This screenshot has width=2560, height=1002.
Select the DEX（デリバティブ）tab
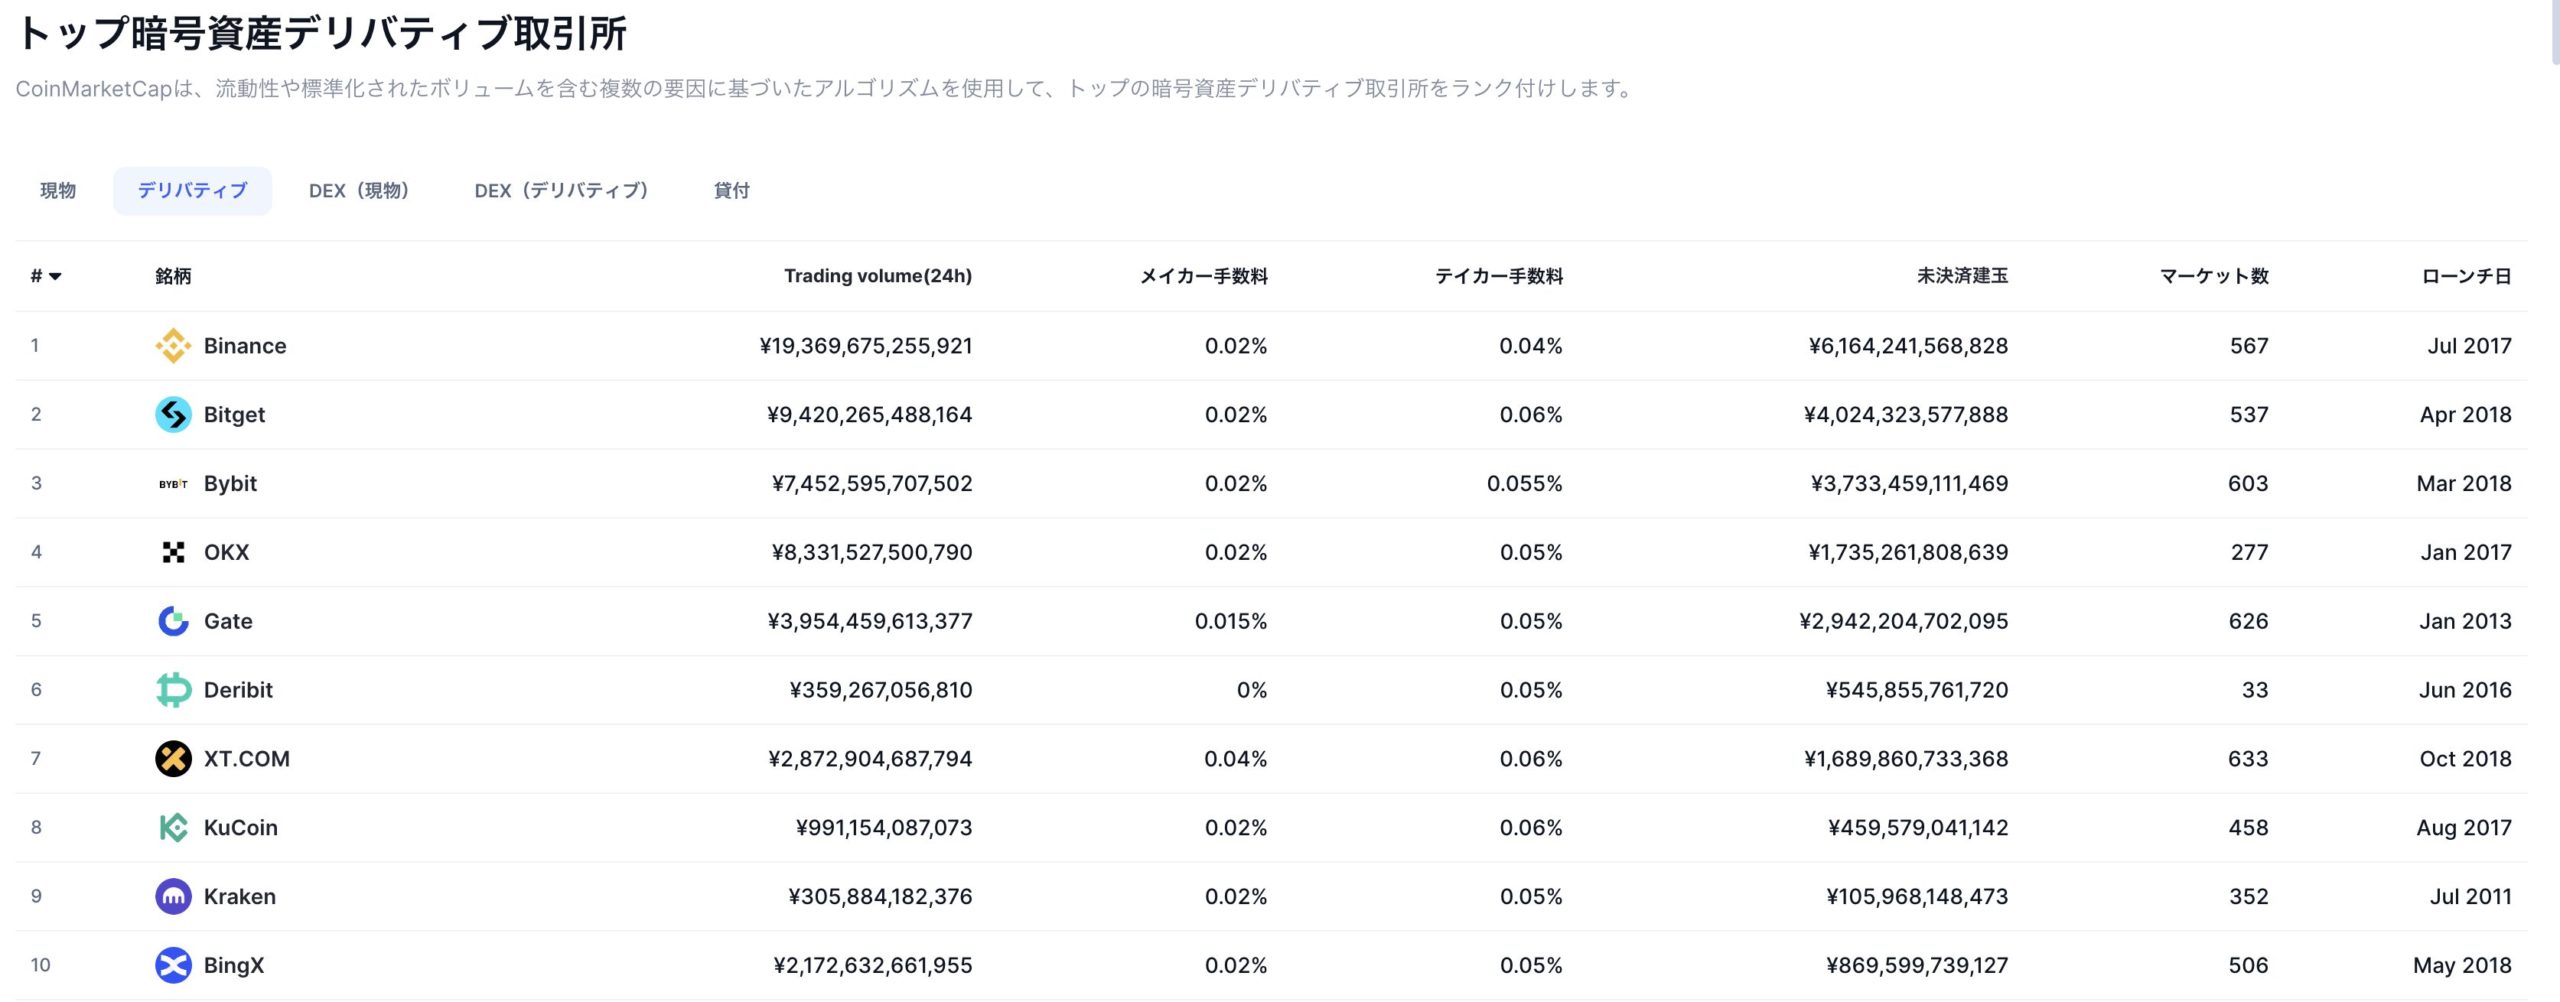[x=561, y=191]
